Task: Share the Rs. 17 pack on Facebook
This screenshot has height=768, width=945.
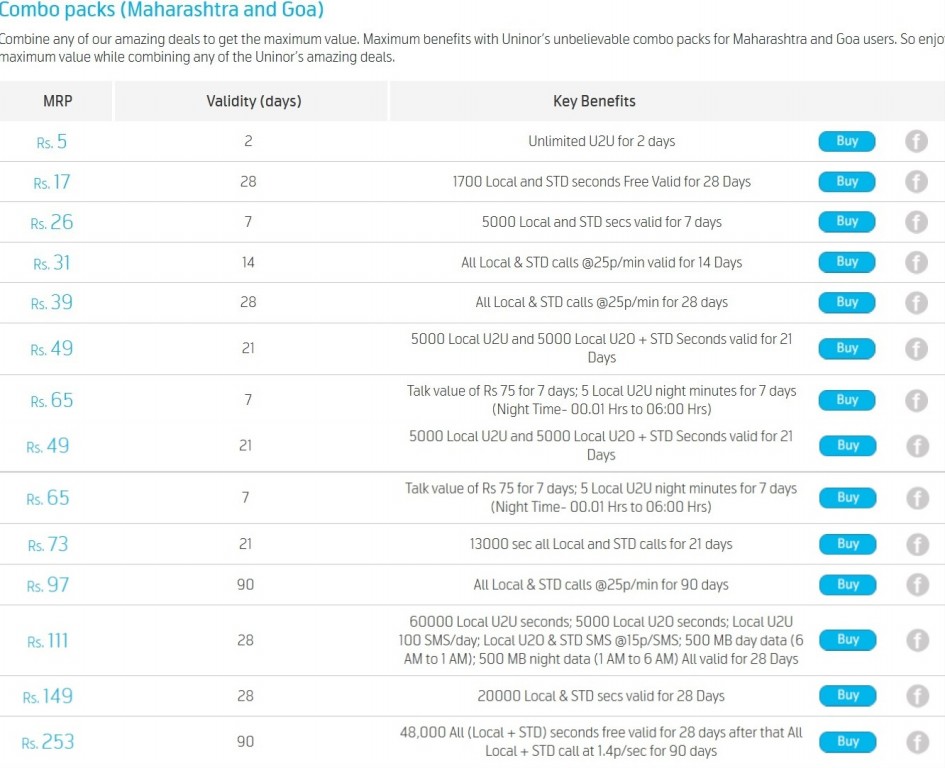Action: (916, 182)
